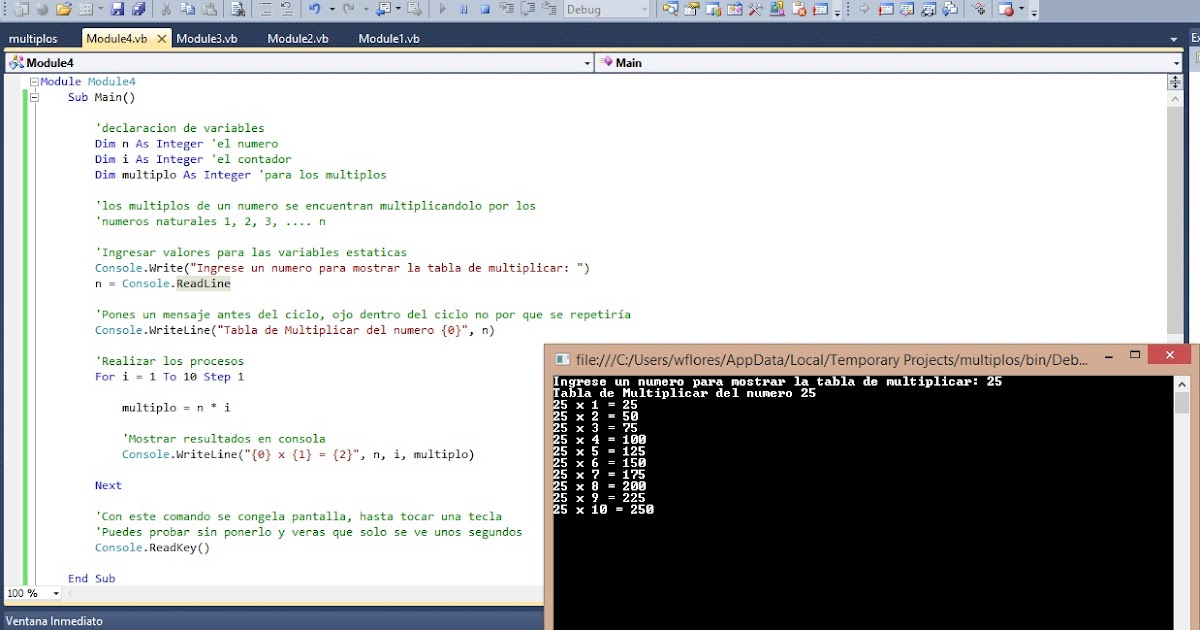This screenshot has width=1200, height=630.
Task: Open a file with the folder icon
Action: pyautogui.click(x=63, y=9)
